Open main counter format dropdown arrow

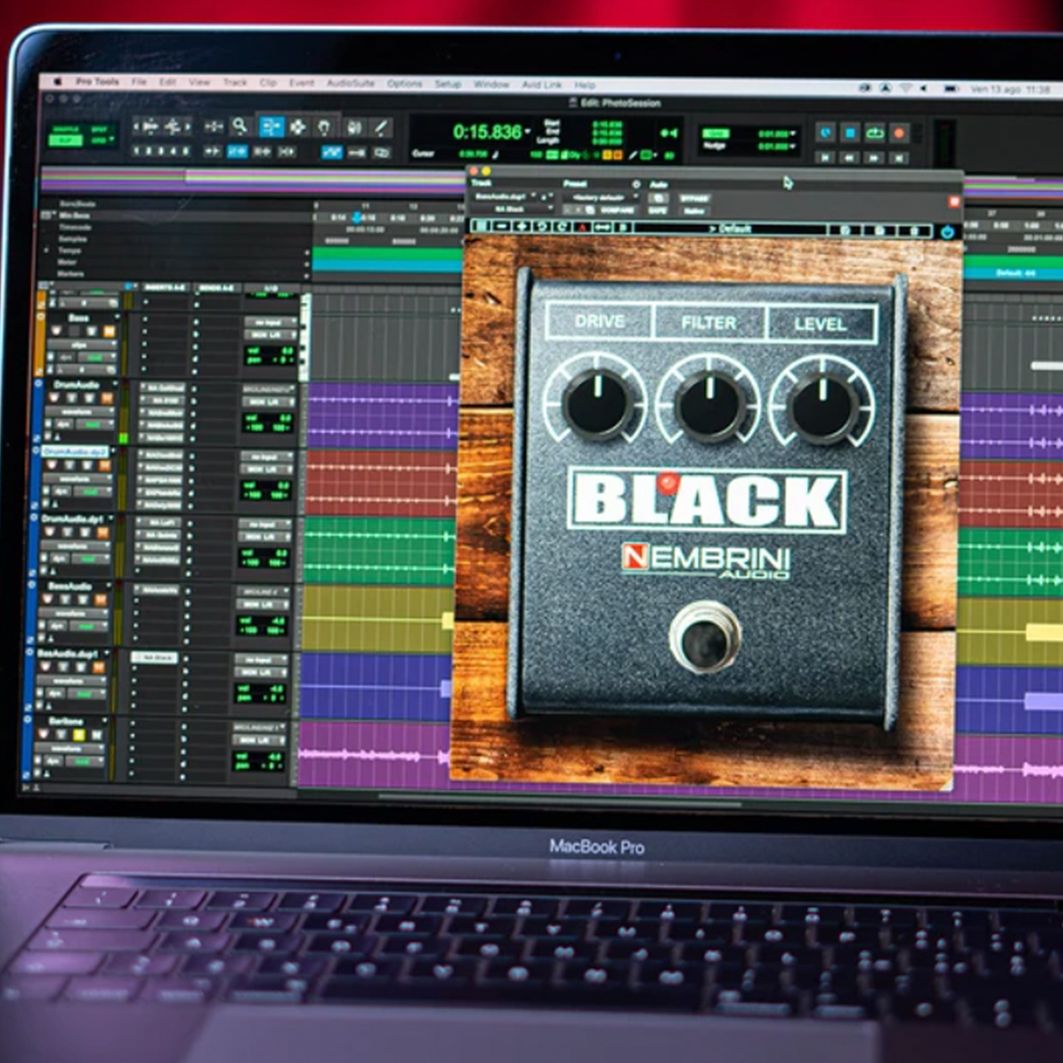[527, 132]
